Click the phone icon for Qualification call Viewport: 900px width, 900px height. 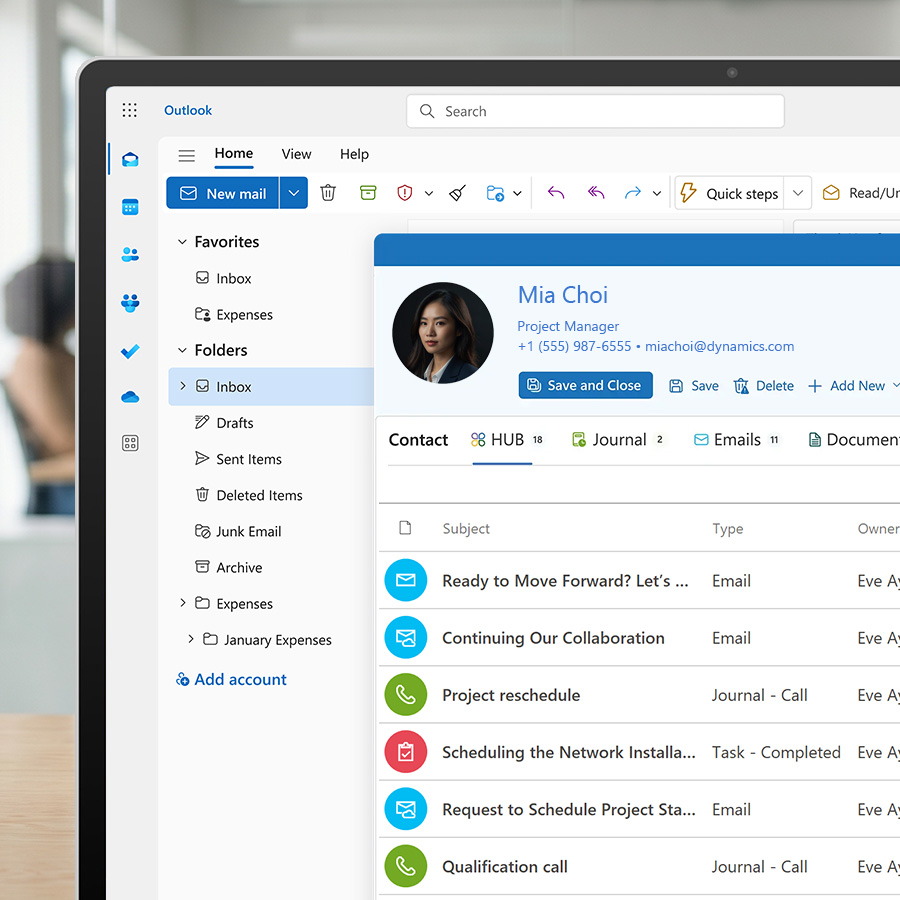pos(406,866)
